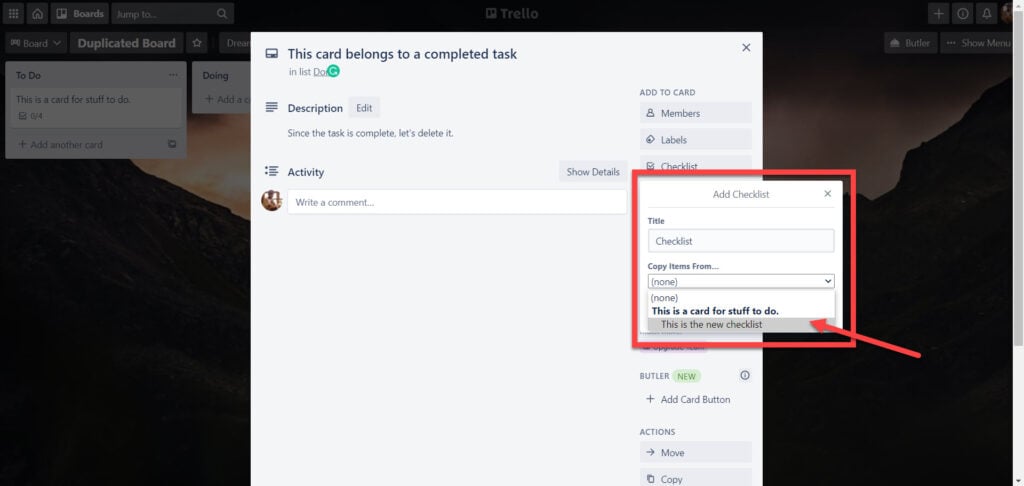Click the card title 'This card belongs to a completed task'

pos(402,54)
